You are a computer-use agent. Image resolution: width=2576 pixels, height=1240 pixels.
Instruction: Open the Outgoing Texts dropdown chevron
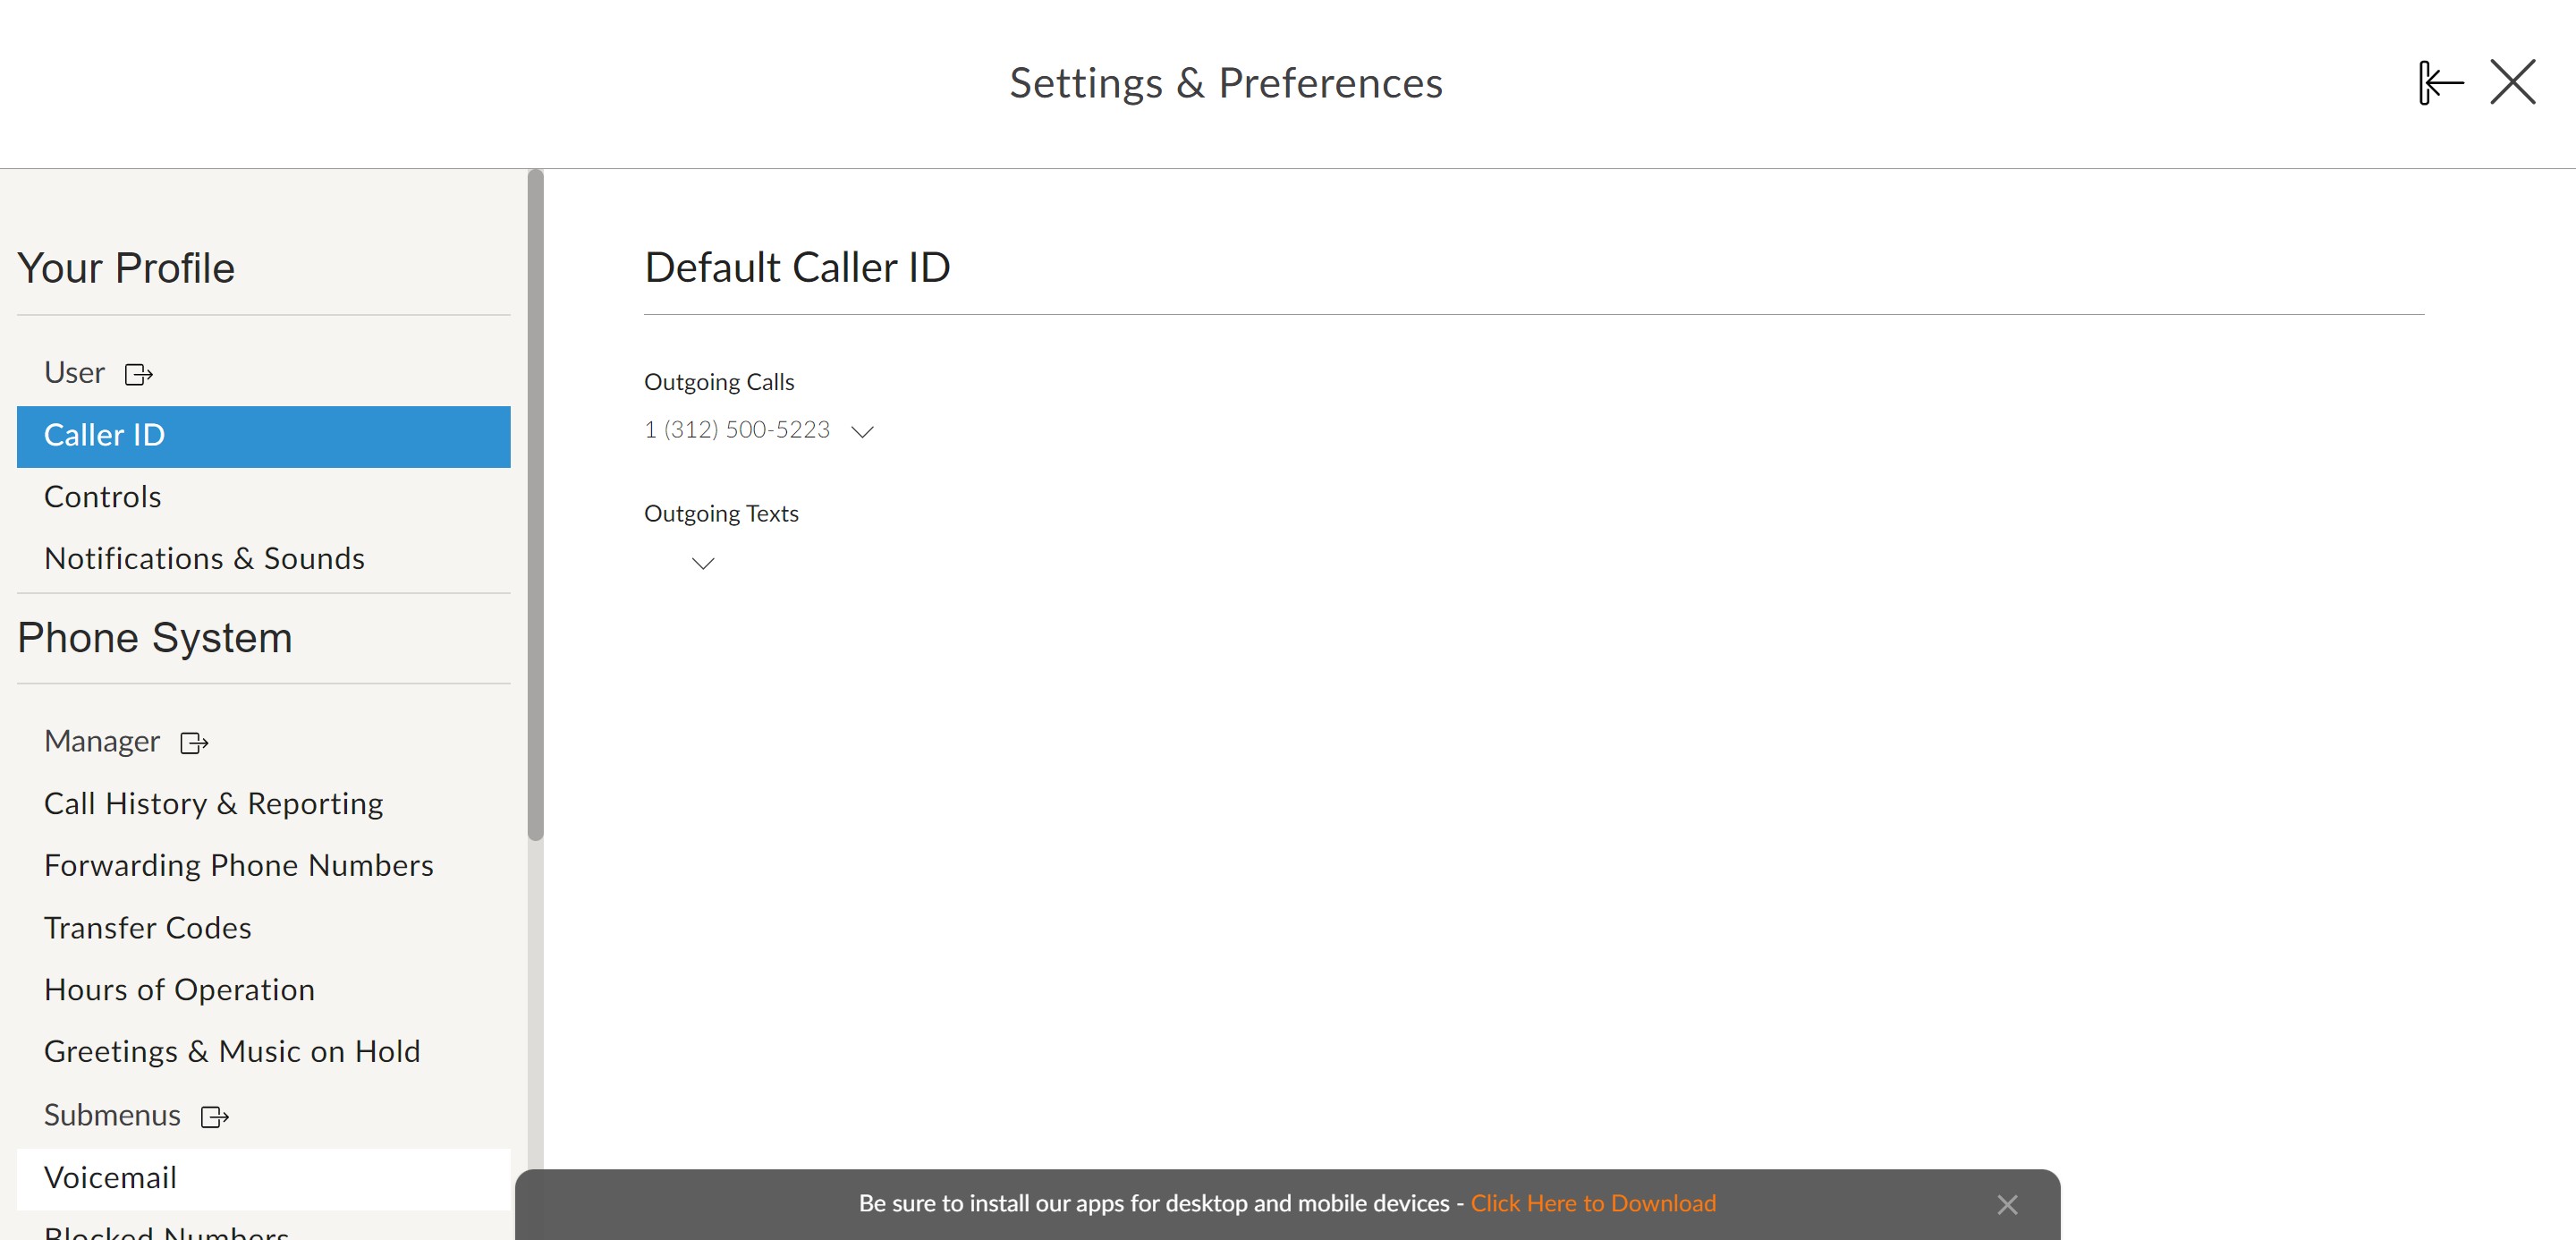703,564
